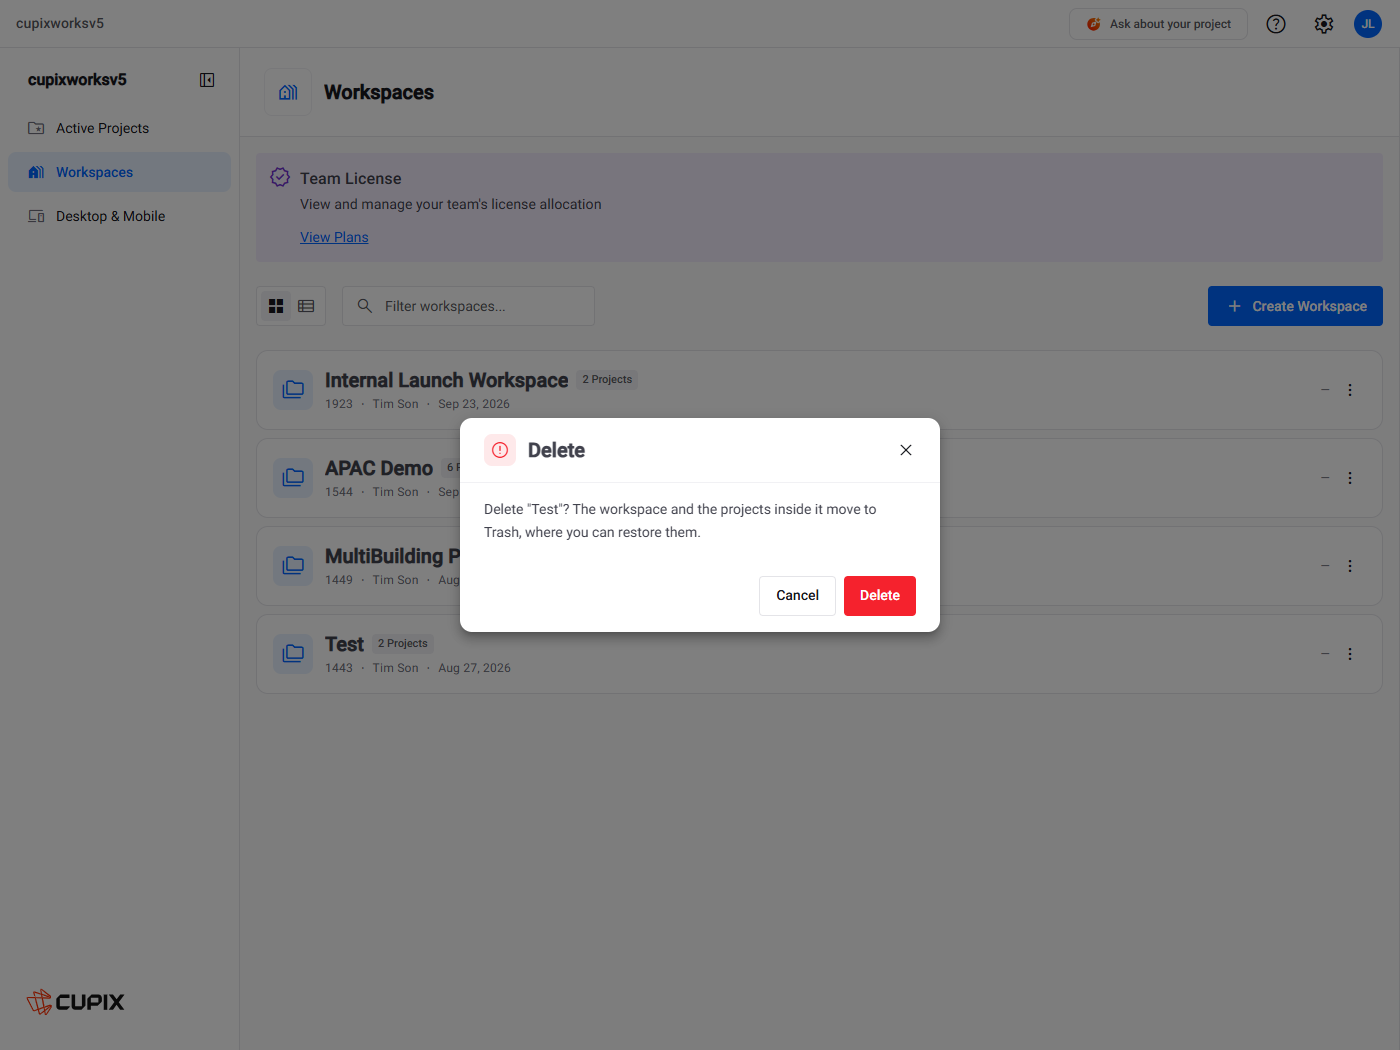The width and height of the screenshot is (1400, 1050).
Task: Click the APAC Demo folder icon
Action: 293,478
